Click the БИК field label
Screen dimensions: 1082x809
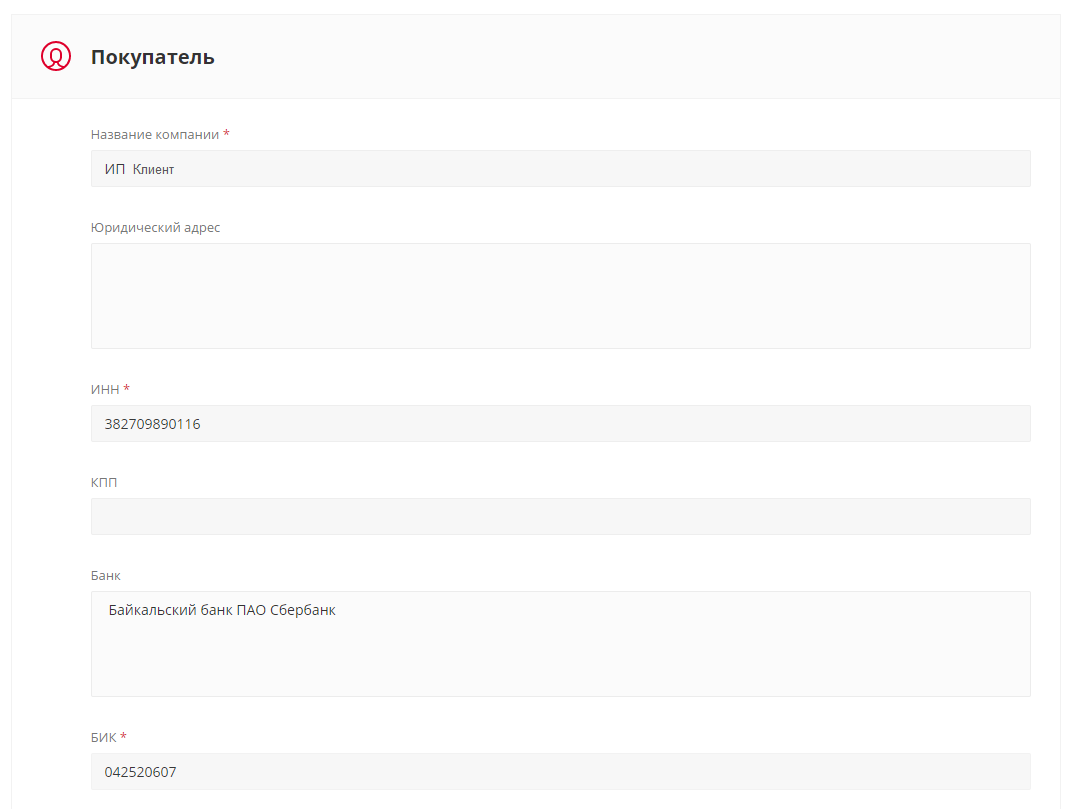[104, 738]
